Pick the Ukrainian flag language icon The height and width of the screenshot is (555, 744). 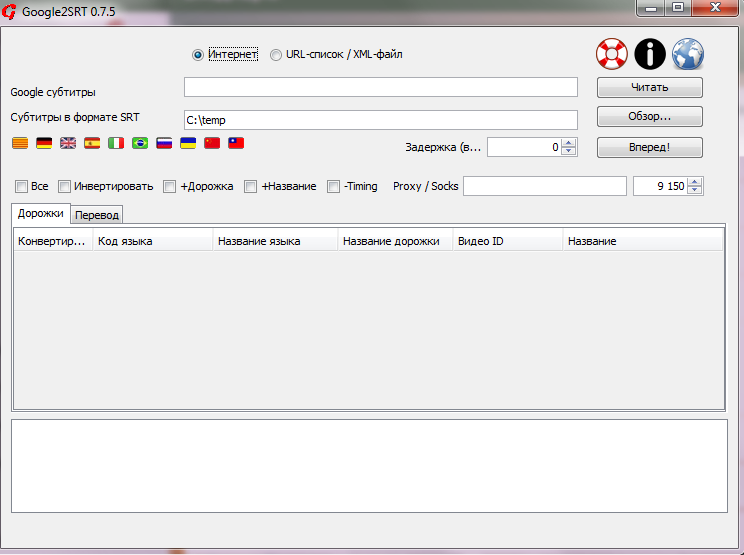click(x=188, y=143)
